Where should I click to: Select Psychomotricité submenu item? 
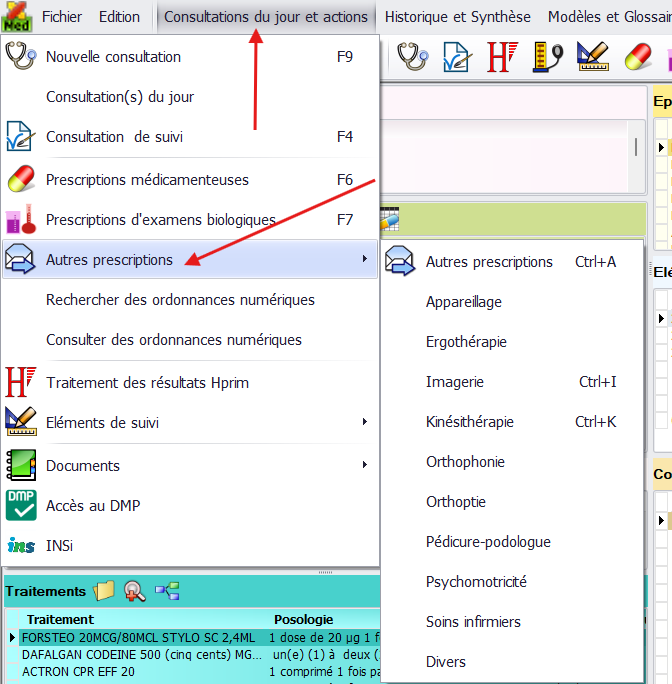[x=512, y=582]
